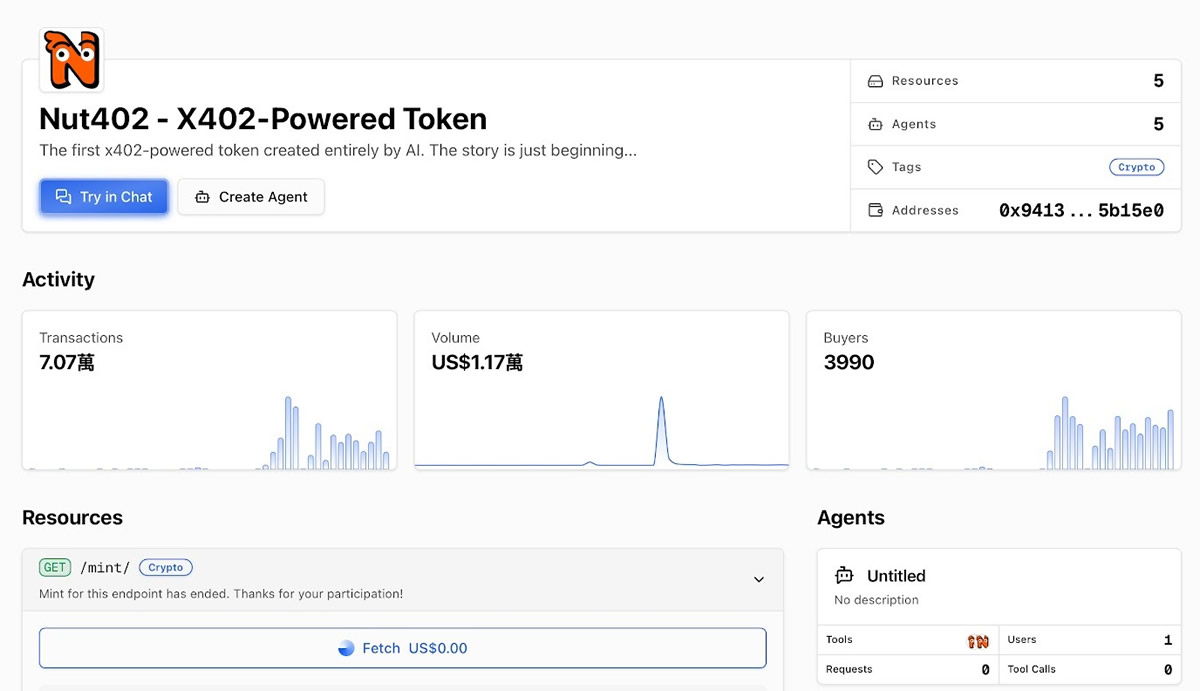Select the Crypto tag in sidebar
The image size is (1200, 691).
[x=1136, y=167]
